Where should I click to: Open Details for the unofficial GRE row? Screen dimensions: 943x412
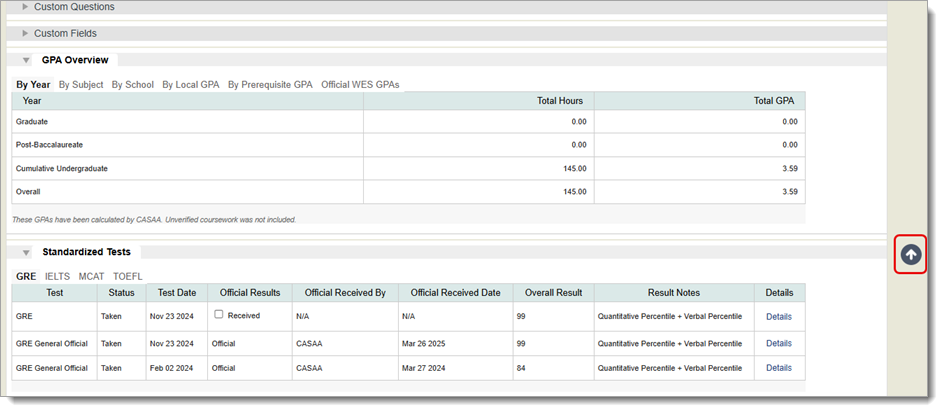pyautogui.click(x=778, y=317)
